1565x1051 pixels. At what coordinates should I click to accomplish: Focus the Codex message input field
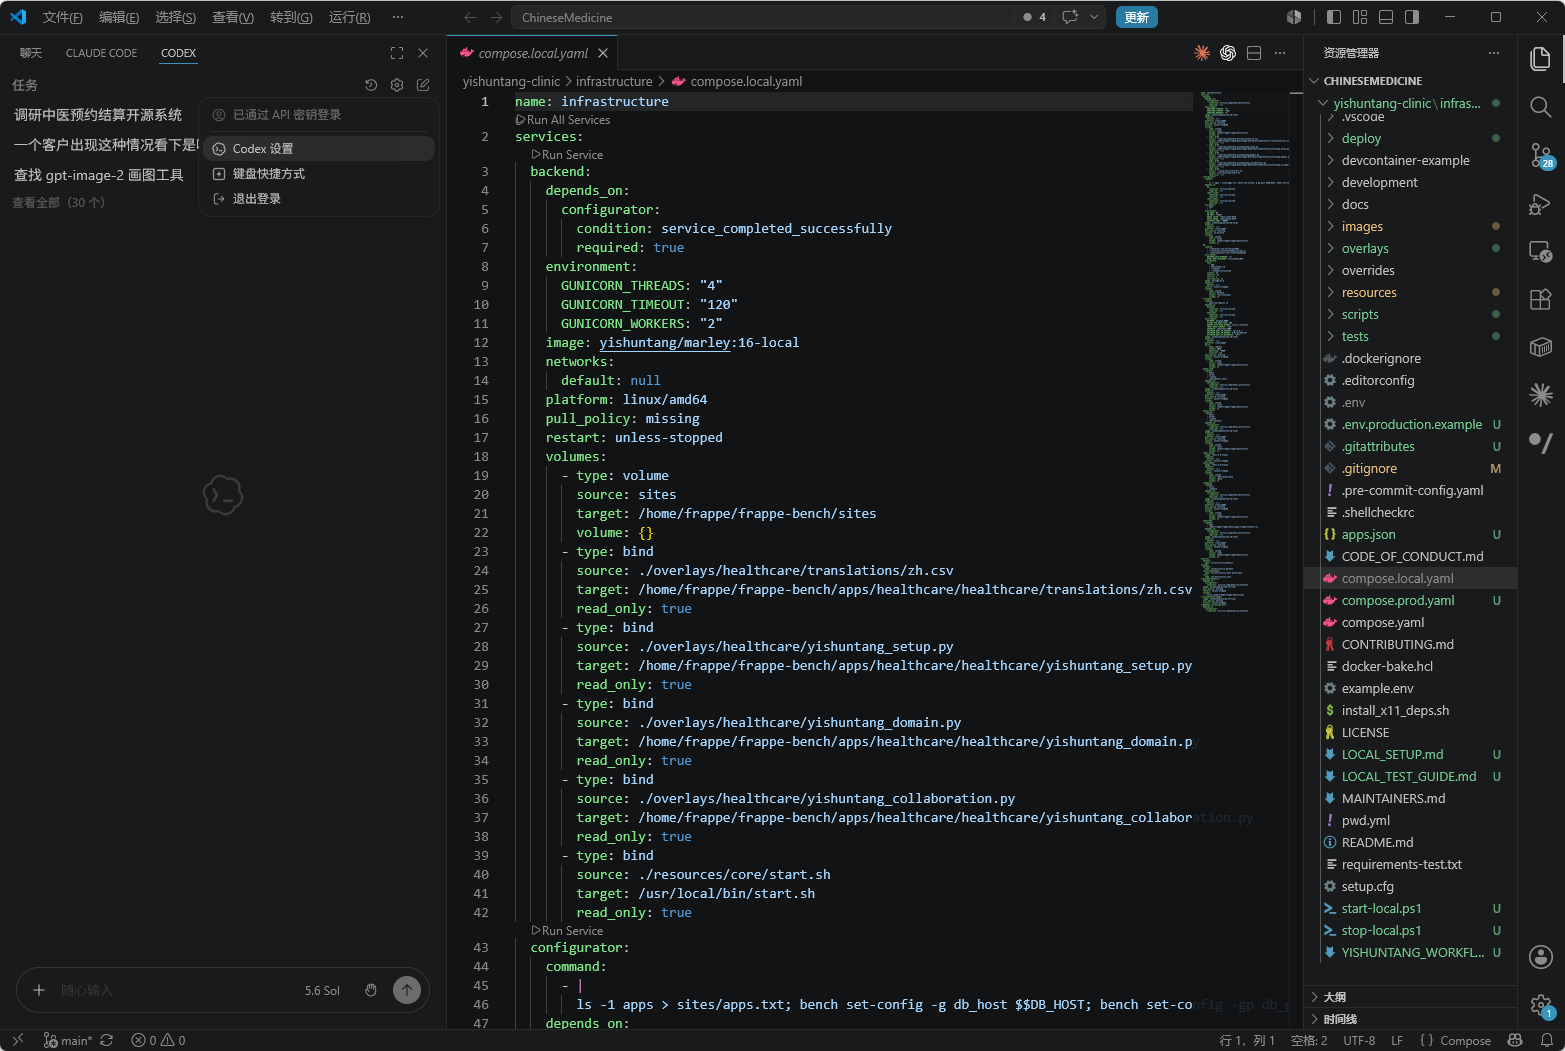click(175, 990)
